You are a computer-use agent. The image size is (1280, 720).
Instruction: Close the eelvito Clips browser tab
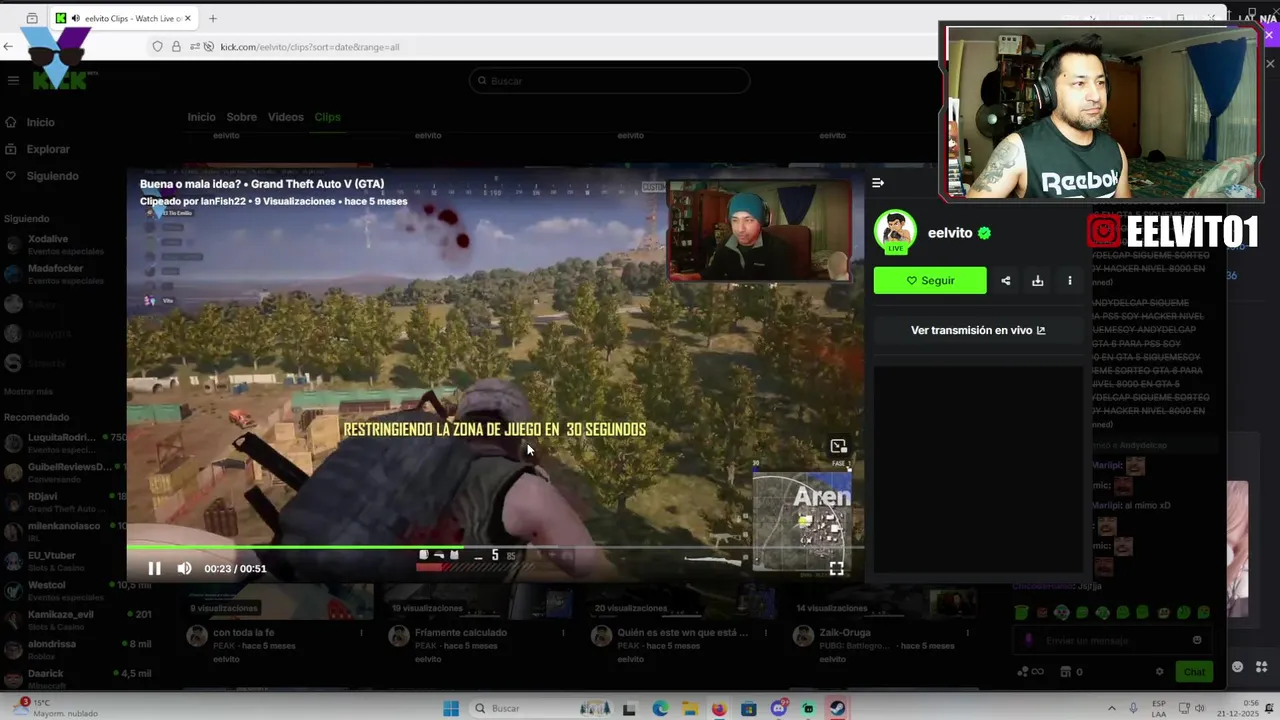pyautogui.click(x=187, y=18)
